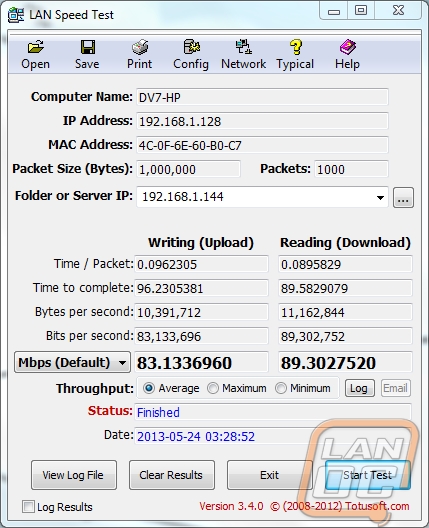
Task: Click LAN Speed Test title bar icon
Action: coord(16,15)
